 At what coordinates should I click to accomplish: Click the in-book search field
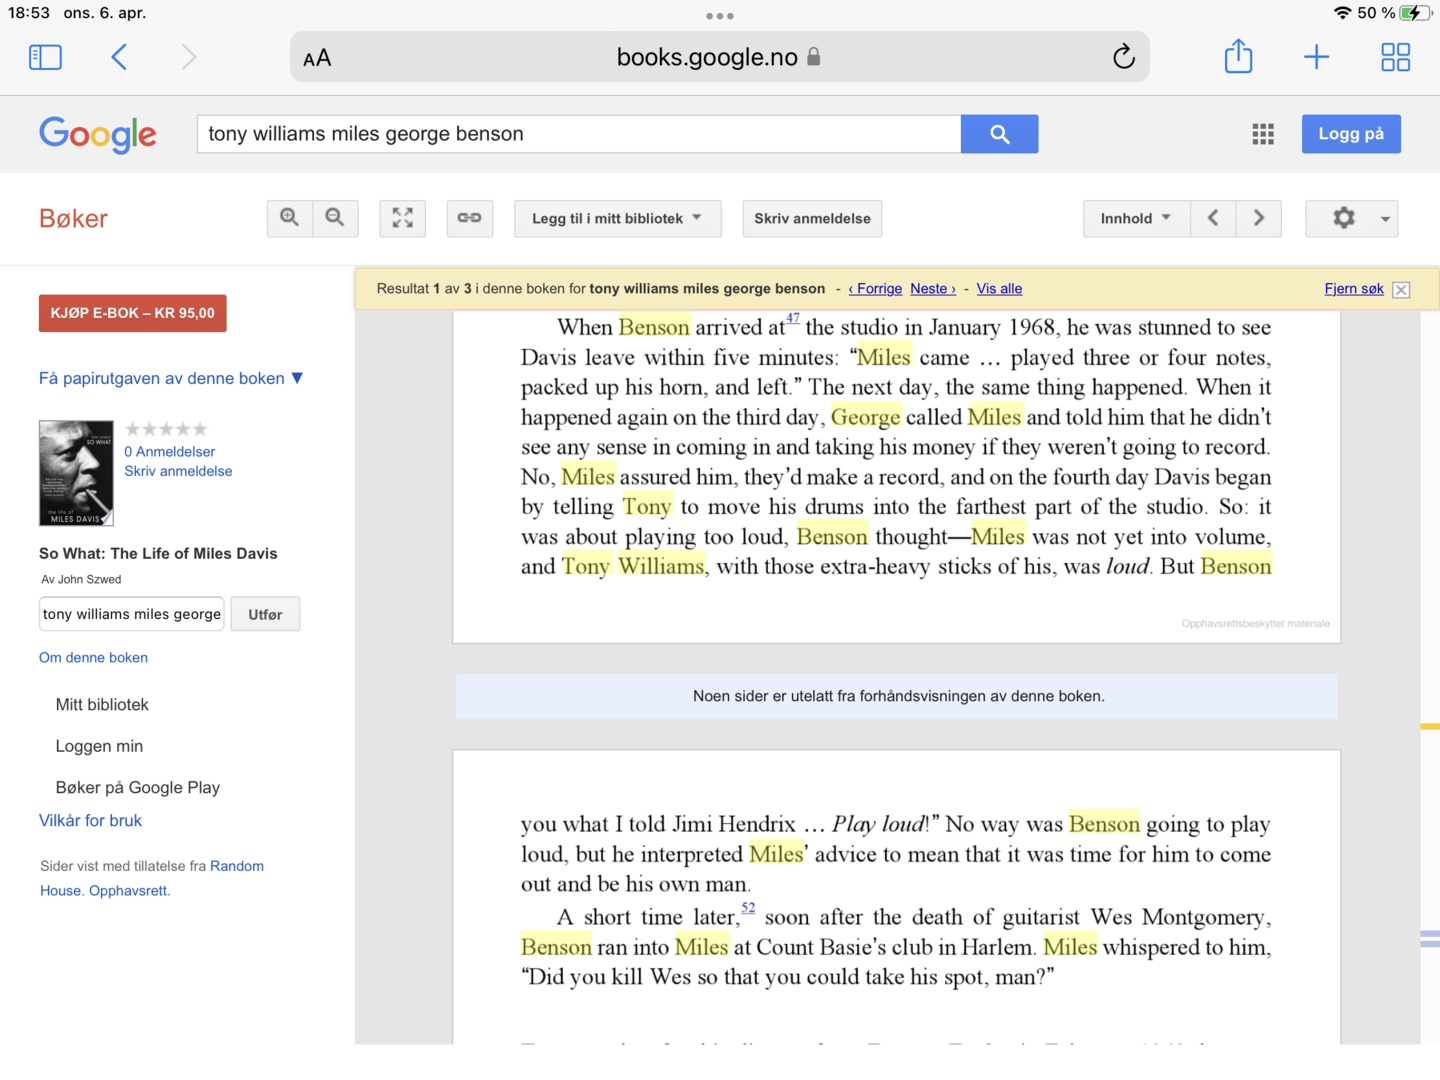pyautogui.click(x=132, y=614)
